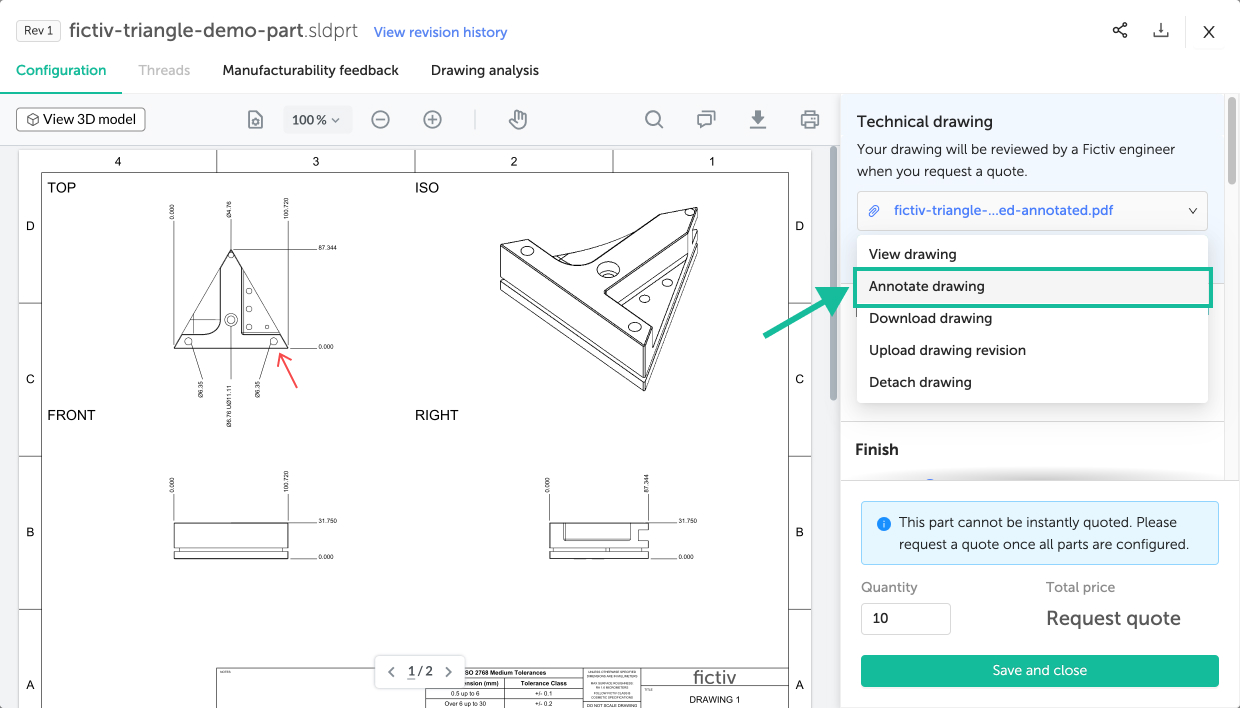Zoom in with the plus icon
Viewport: 1240px width, 708px height.
click(x=432, y=120)
